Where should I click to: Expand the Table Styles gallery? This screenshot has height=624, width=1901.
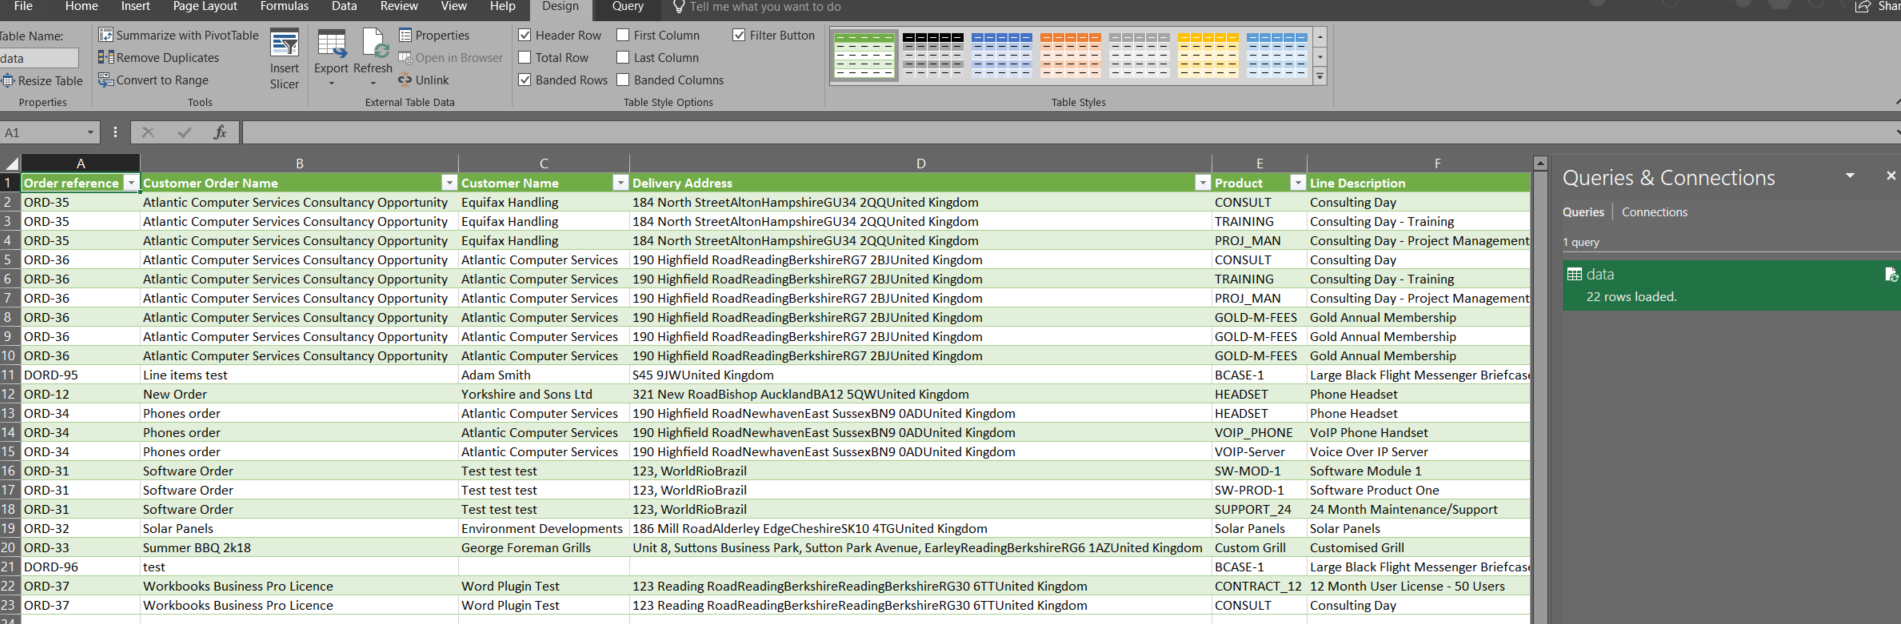(1320, 77)
